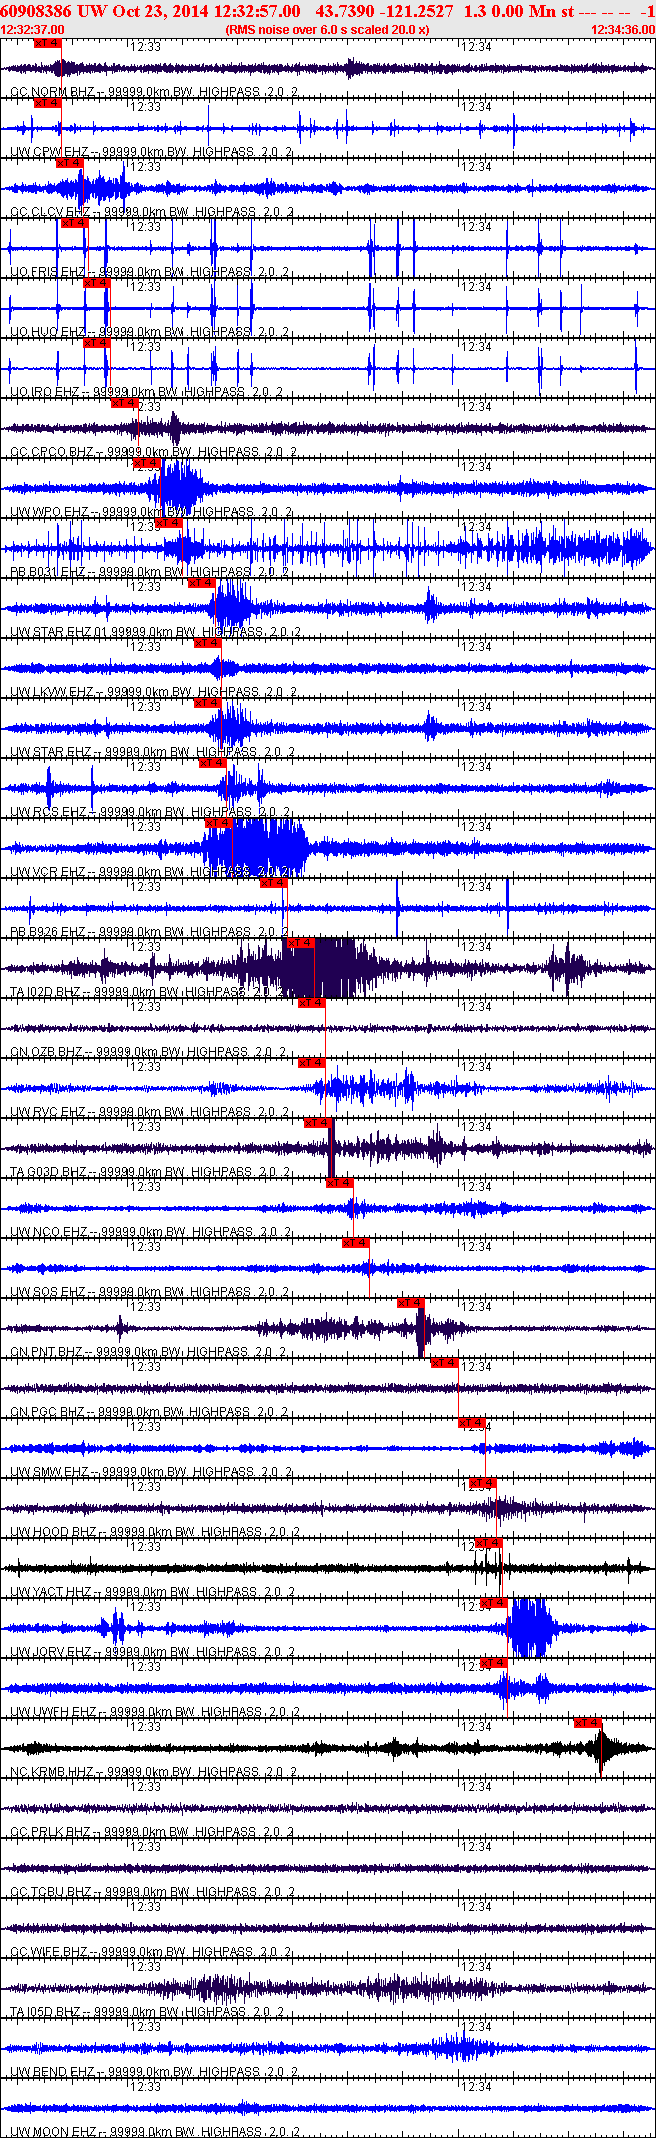Click the event ID 60908386 in header
This screenshot has height=2138, width=656.
35,11
